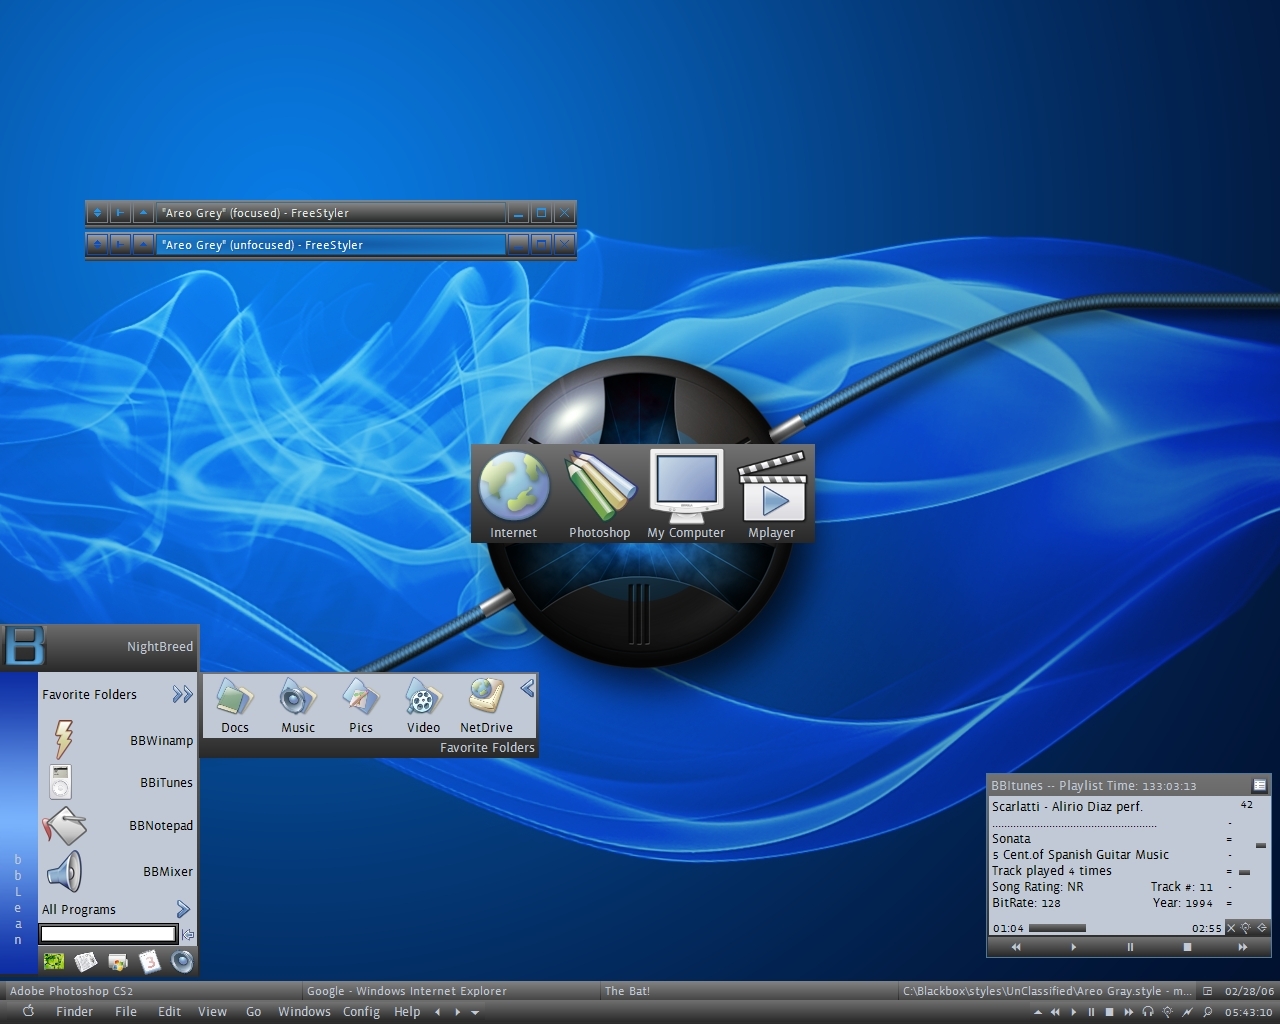The width and height of the screenshot is (1280, 1024).
Task: Click the second left button on focused FreeStyler title bar
Action: 120,213
